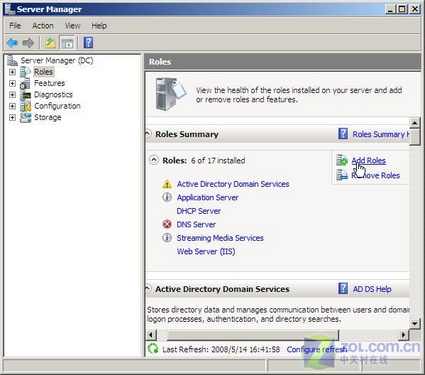
Task: Click the Diagnostics node icon in tree
Action: click(25, 95)
